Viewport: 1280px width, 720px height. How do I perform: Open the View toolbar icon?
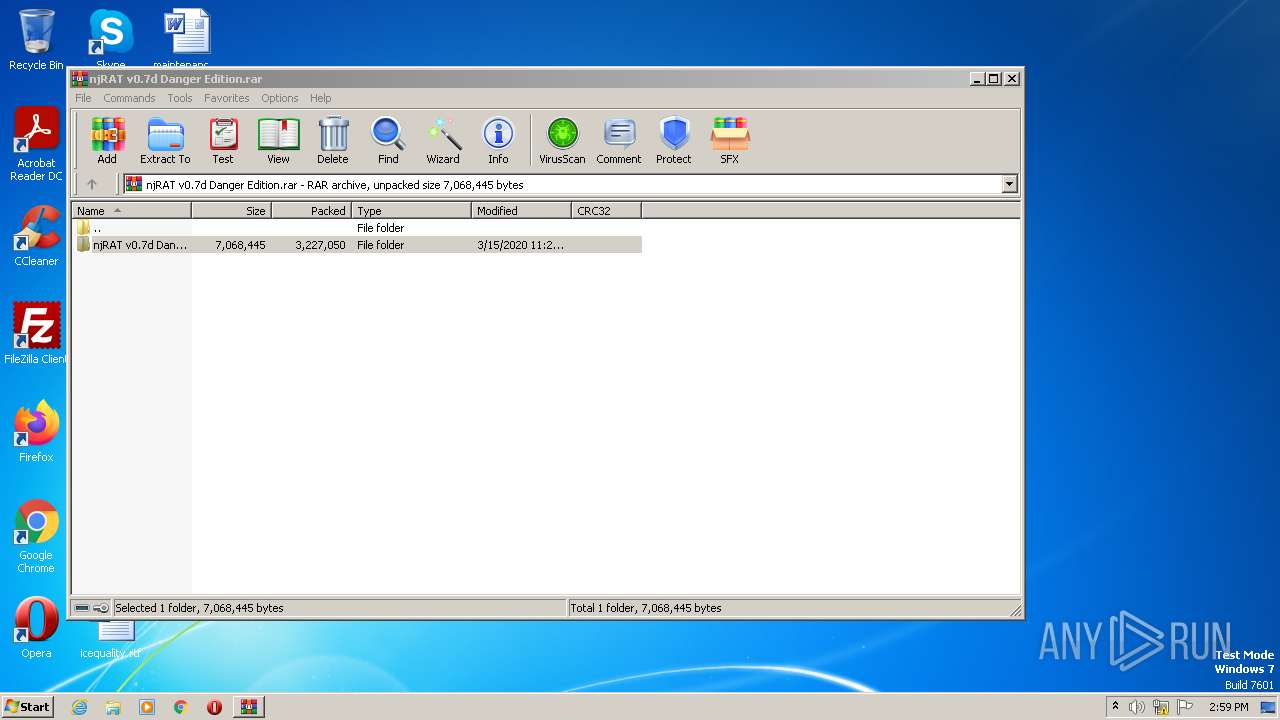(278, 141)
